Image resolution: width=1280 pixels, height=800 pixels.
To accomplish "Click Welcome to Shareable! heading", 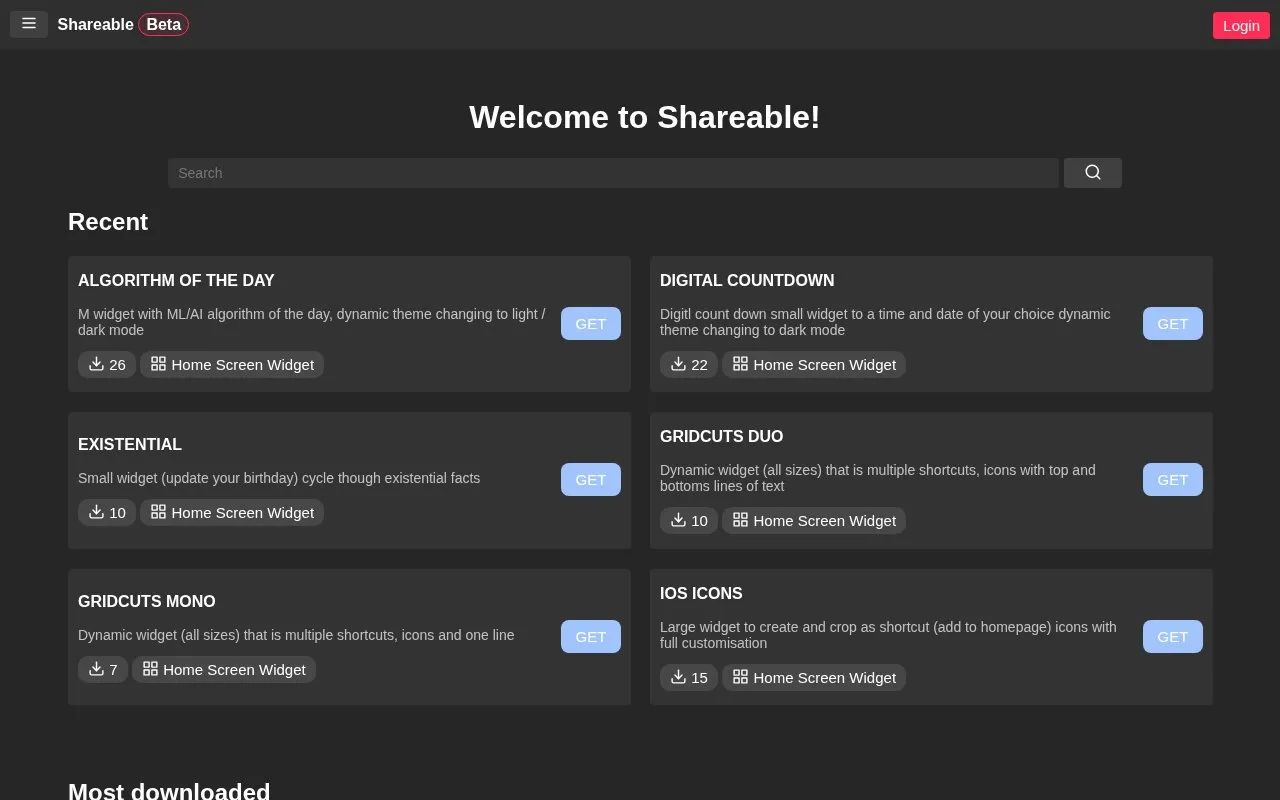I will coord(645,117).
